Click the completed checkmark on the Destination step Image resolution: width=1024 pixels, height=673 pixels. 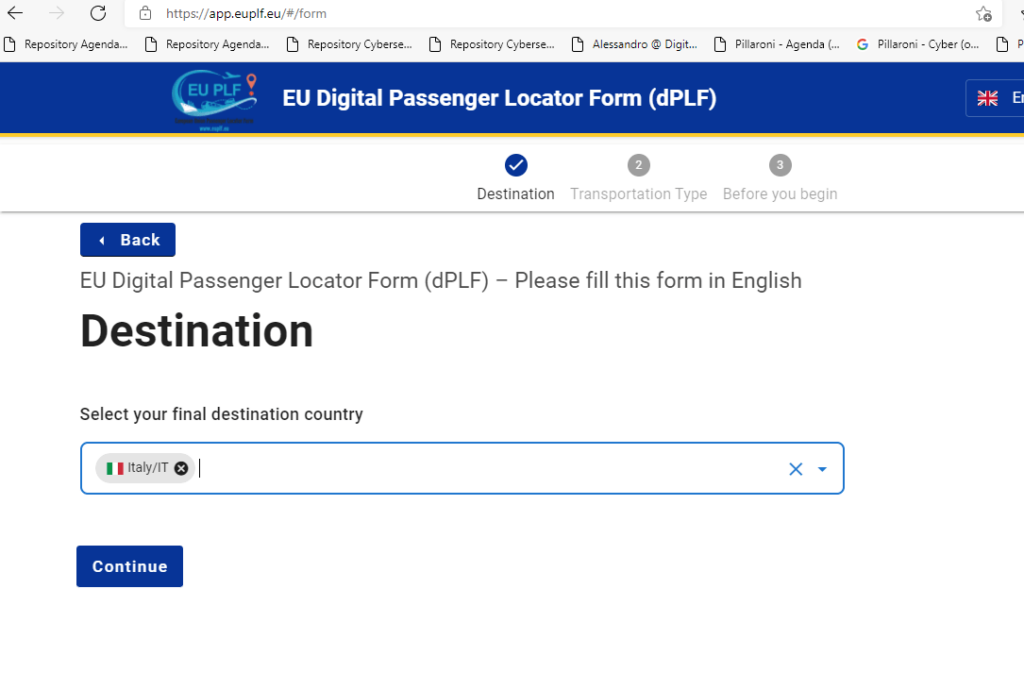(x=515, y=165)
